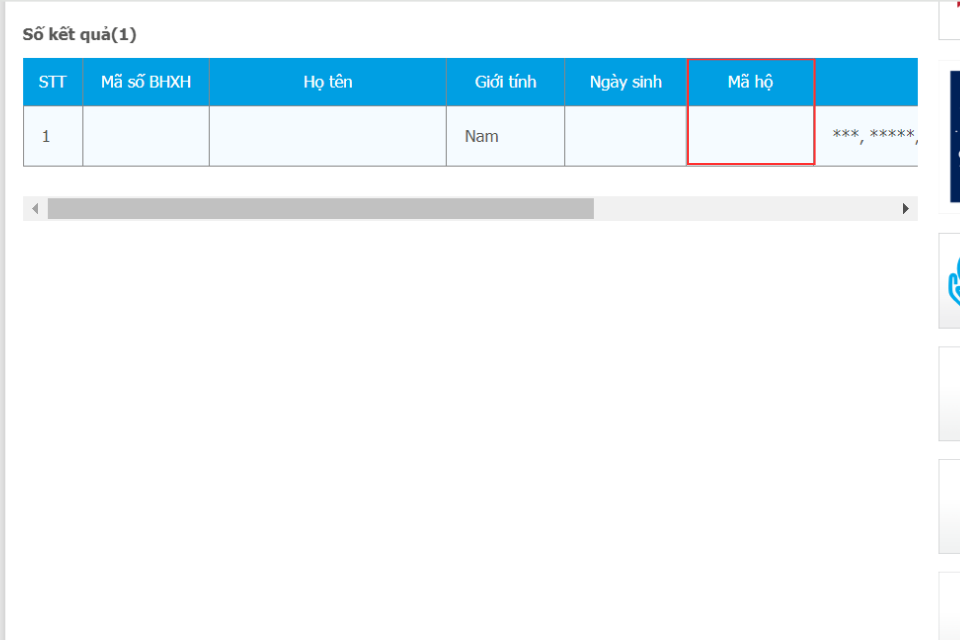
Task: Click the left arrow of horizontal scrollbar
Action: pos(35,209)
